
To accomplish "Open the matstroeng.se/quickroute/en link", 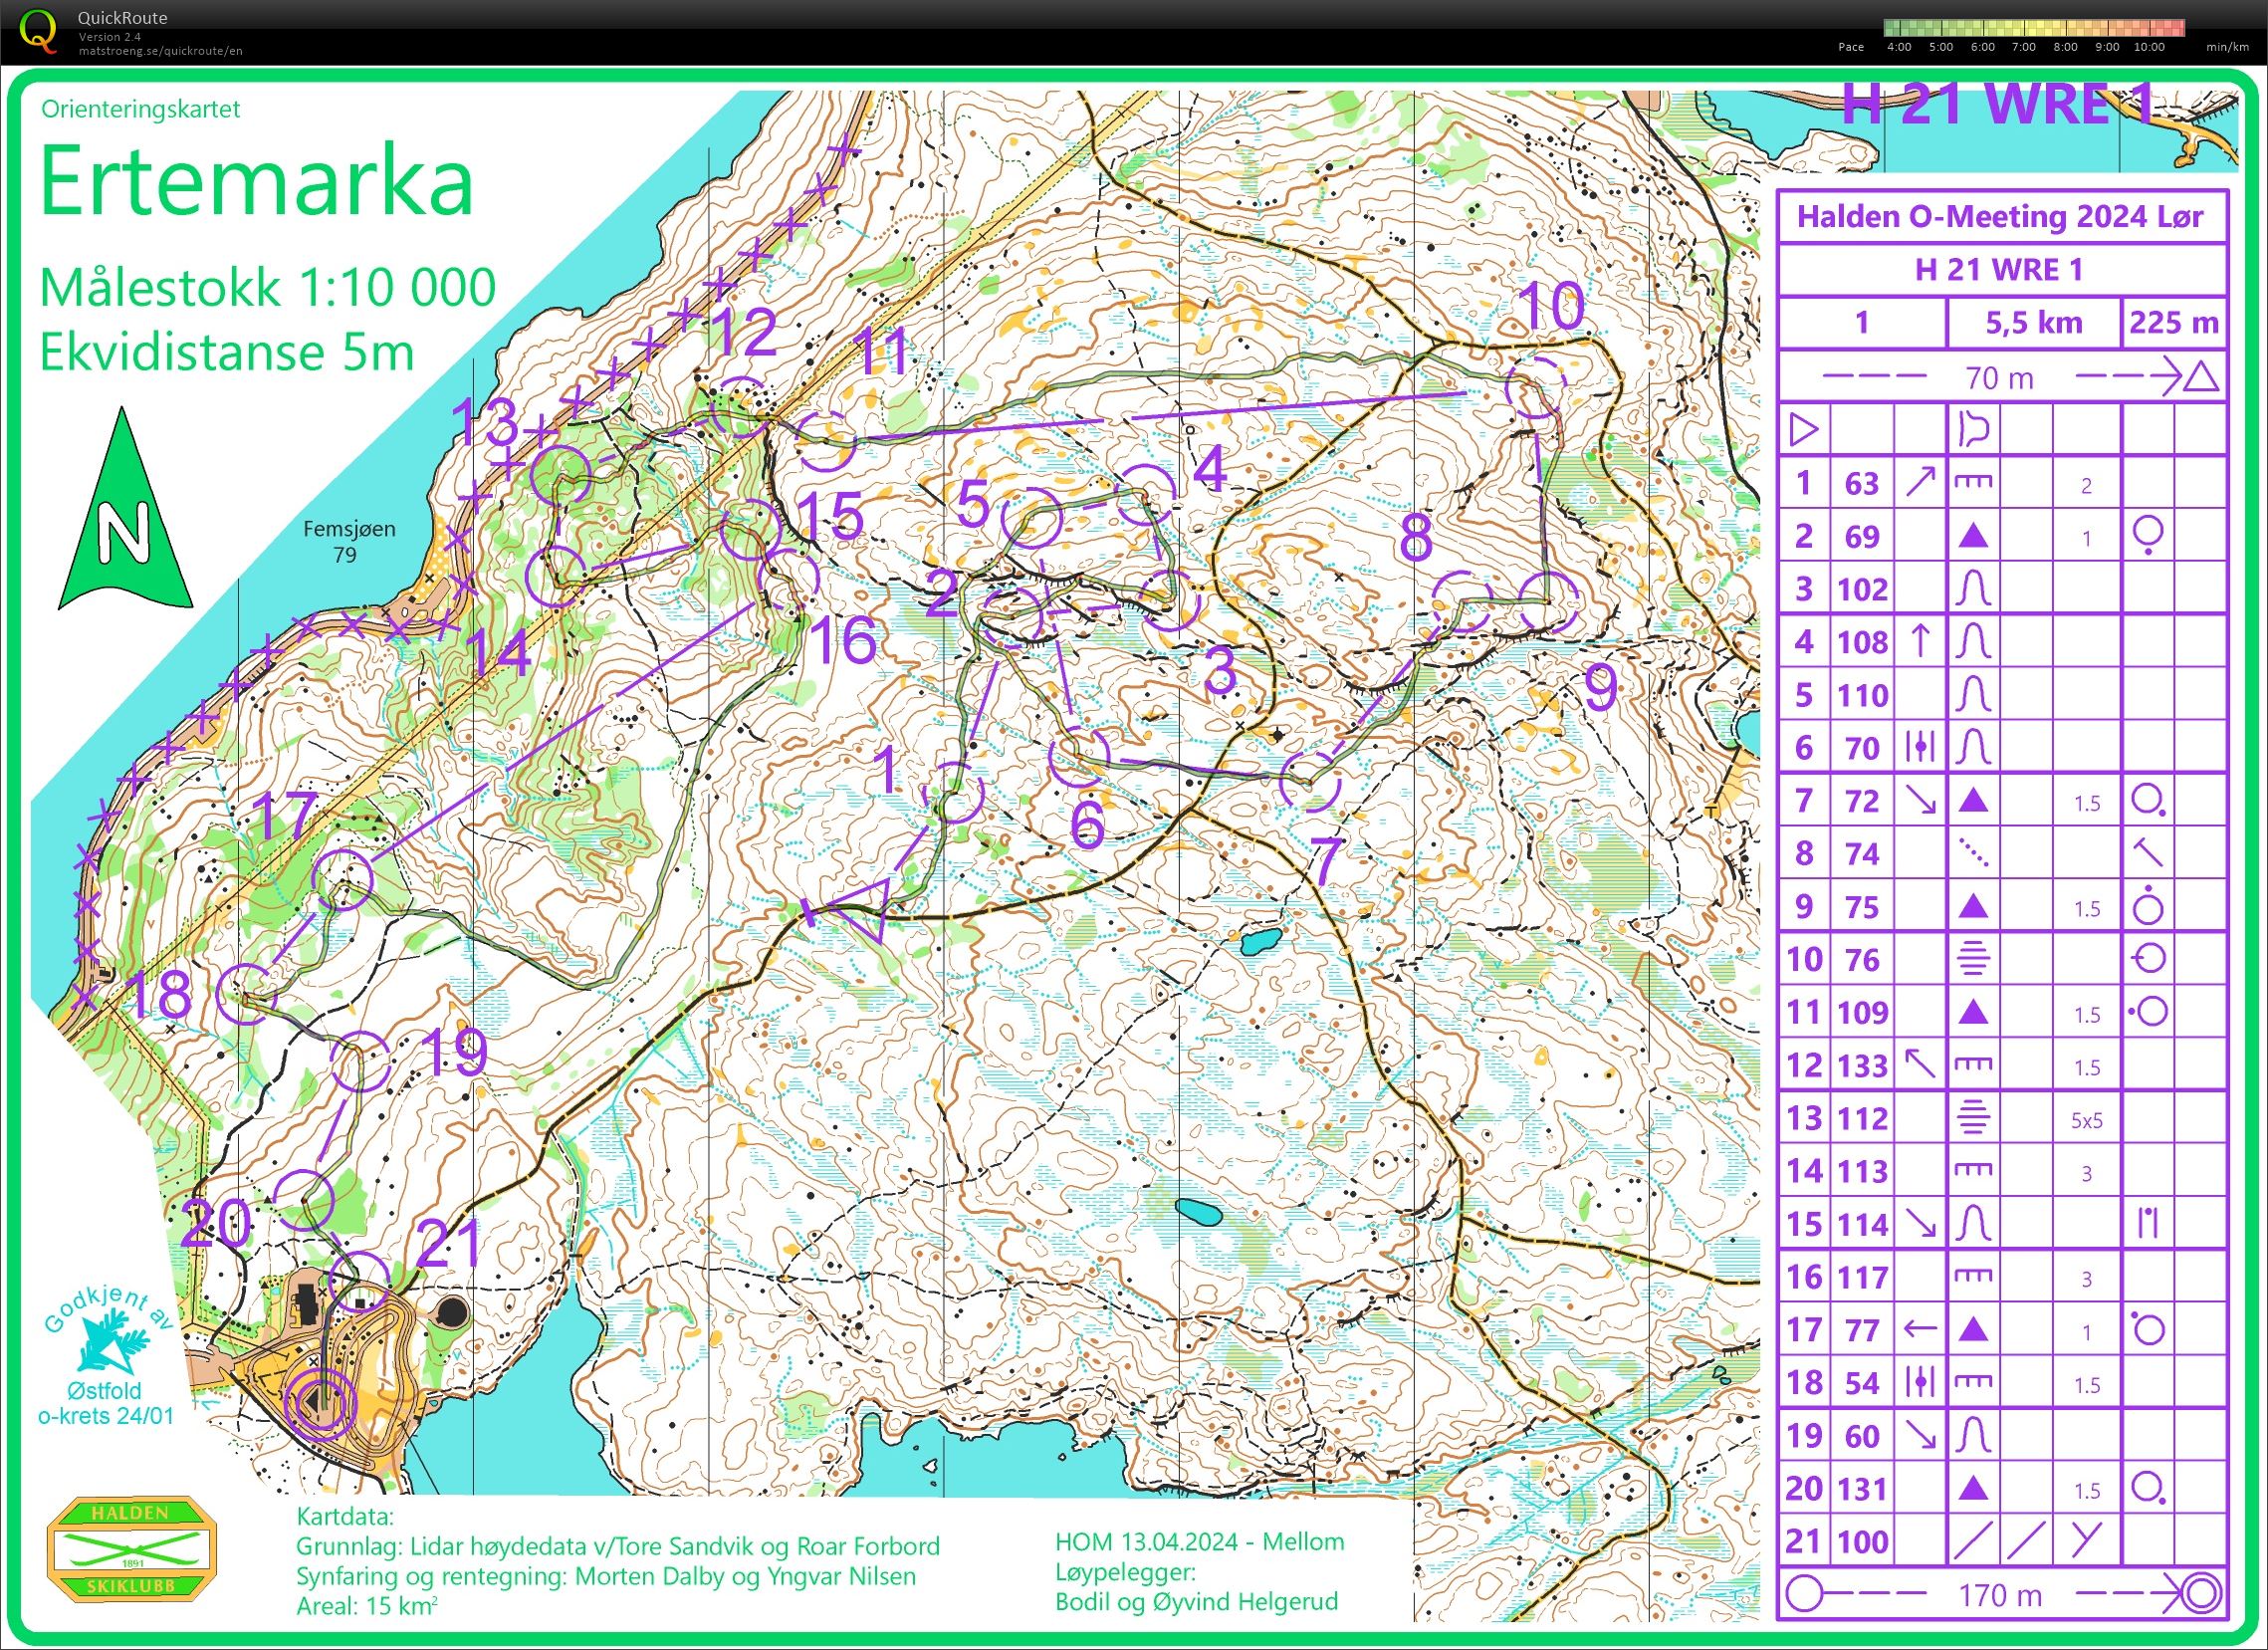I will click(160, 51).
